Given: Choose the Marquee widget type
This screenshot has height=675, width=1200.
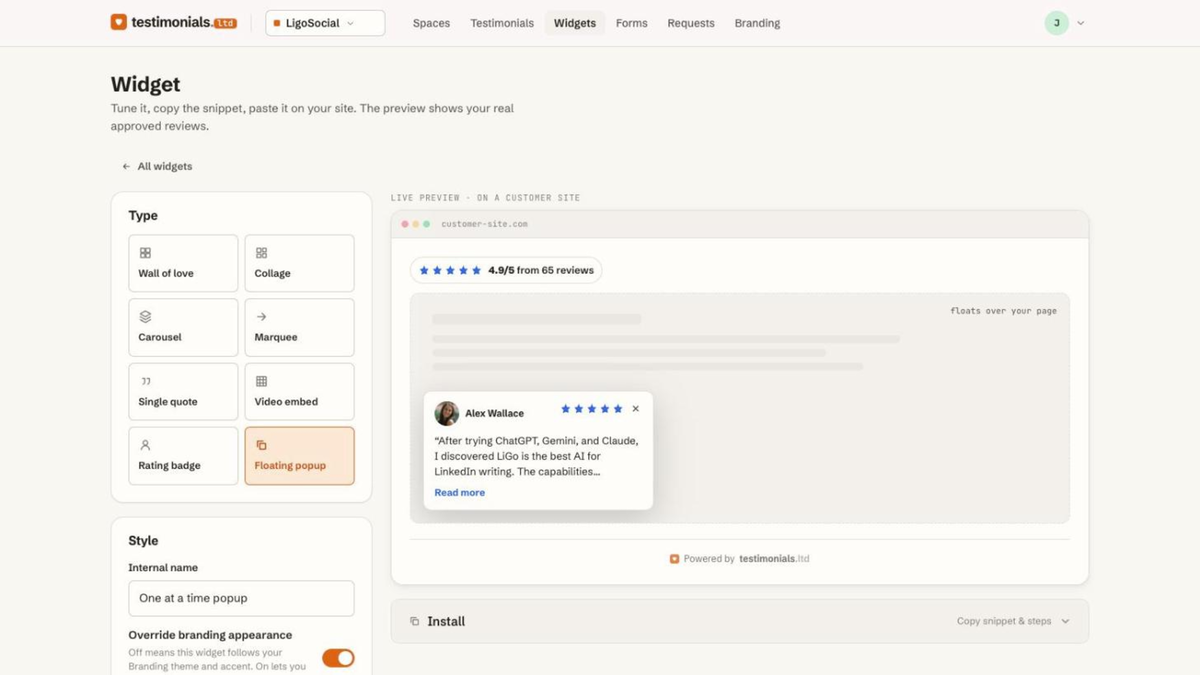Looking at the screenshot, I should point(299,327).
